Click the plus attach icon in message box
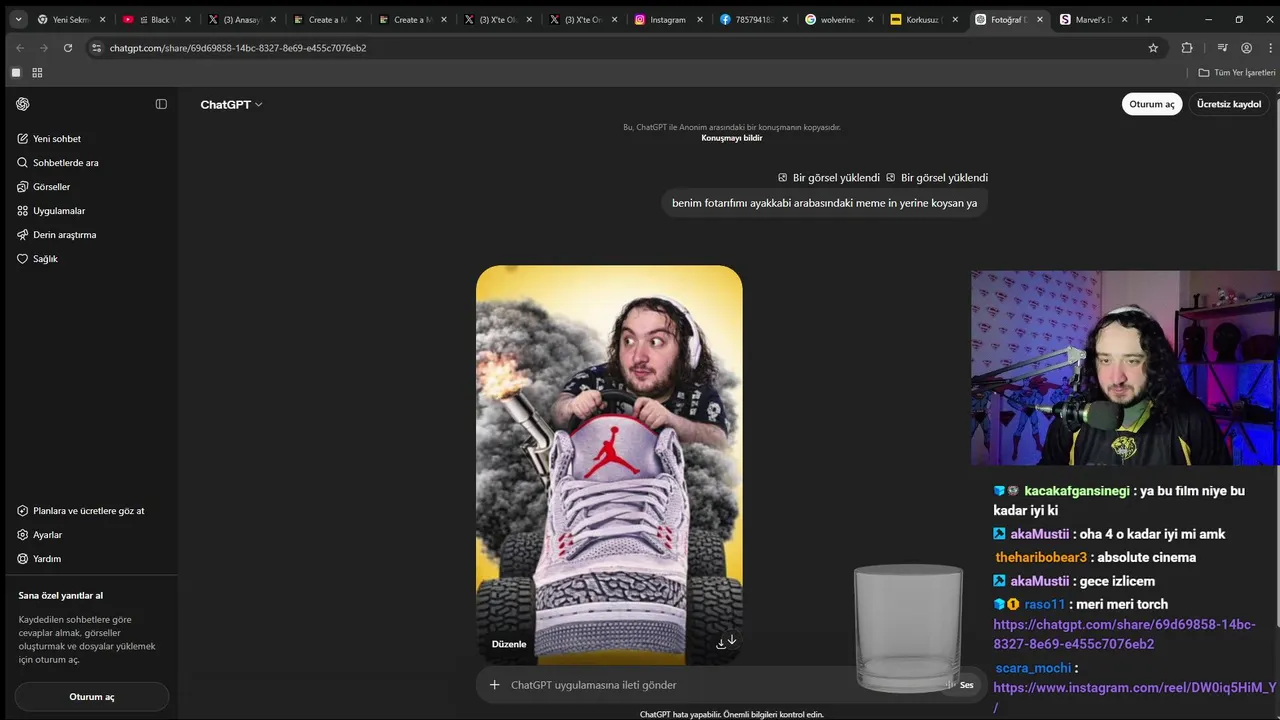This screenshot has height=720, width=1280. (494, 685)
